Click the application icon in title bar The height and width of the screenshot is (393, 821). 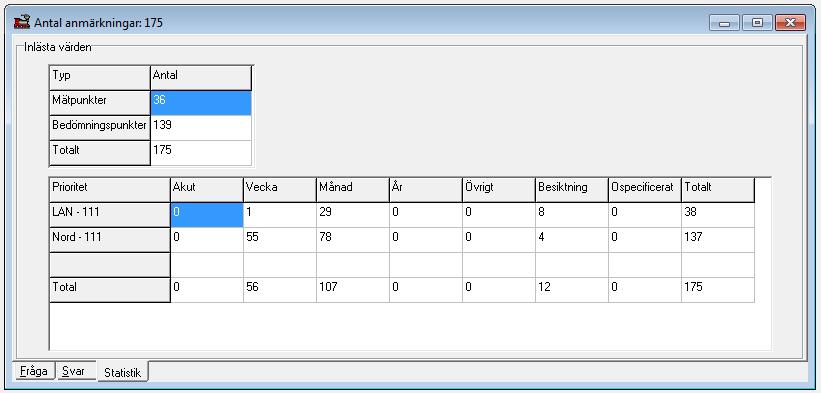22,23
